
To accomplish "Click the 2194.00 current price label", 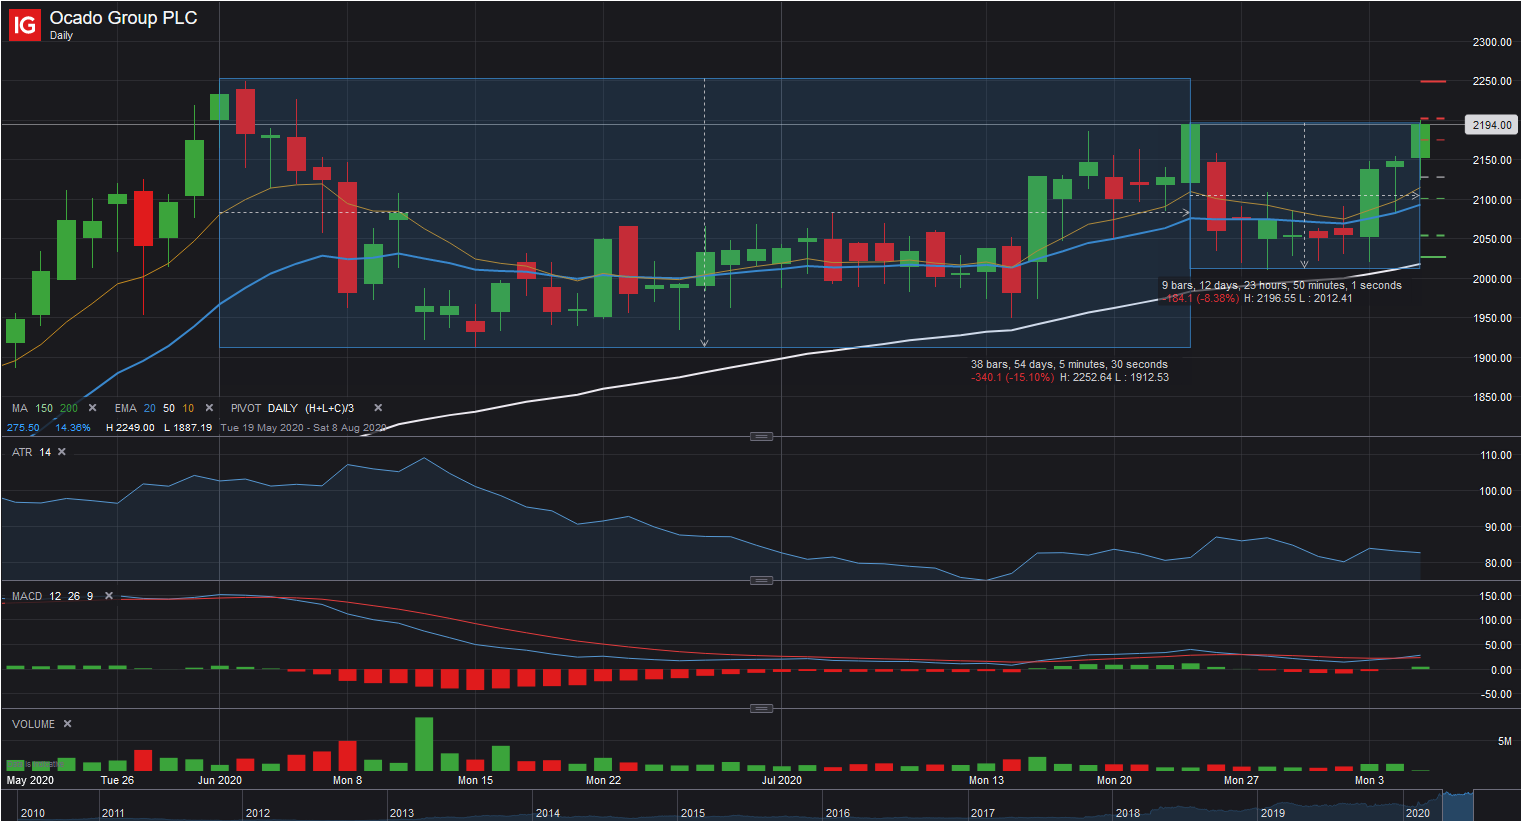I will click(x=1492, y=125).
